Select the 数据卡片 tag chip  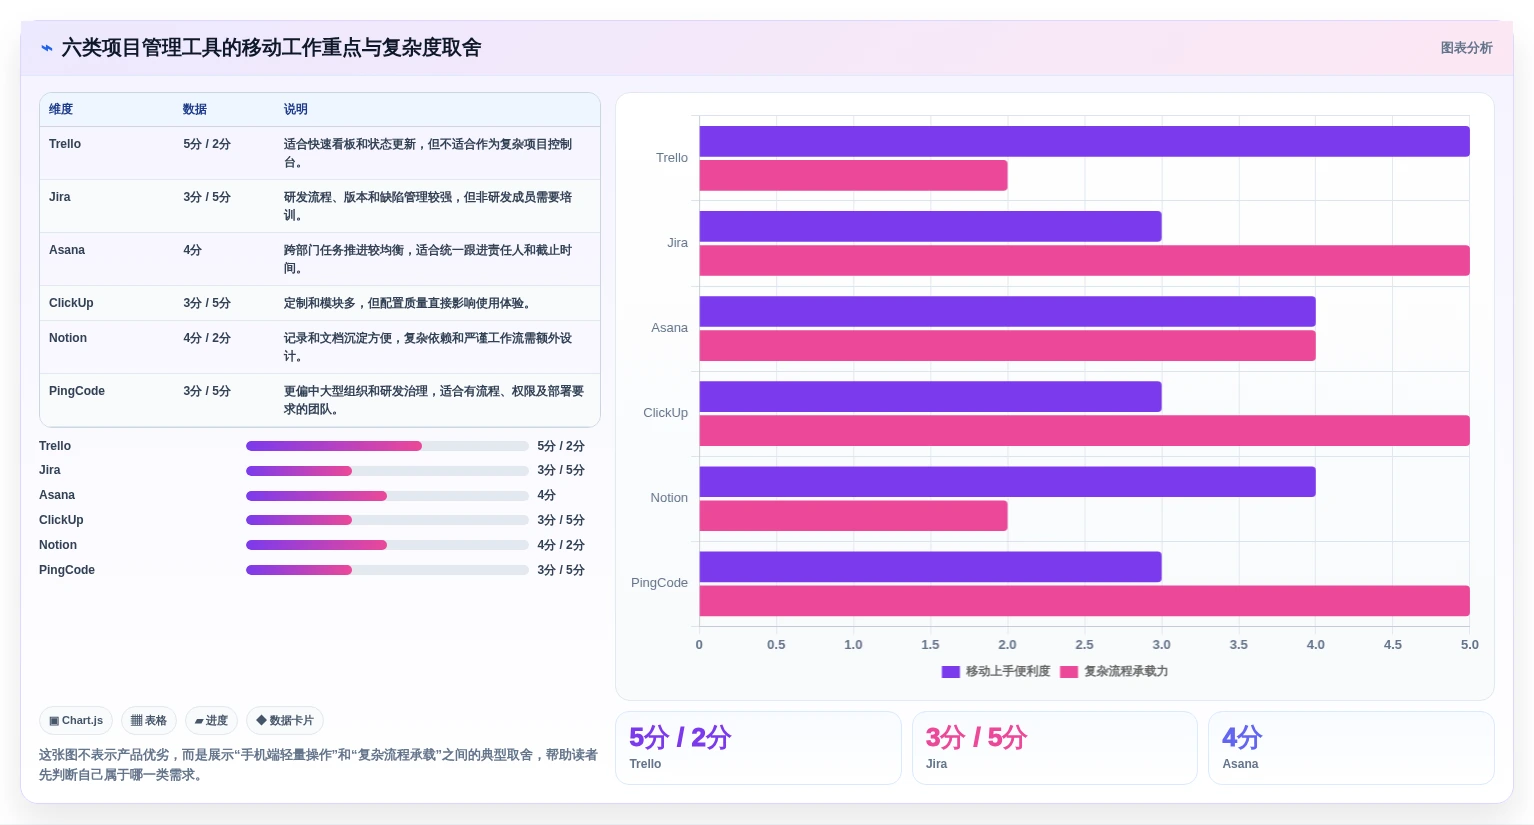coord(285,720)
